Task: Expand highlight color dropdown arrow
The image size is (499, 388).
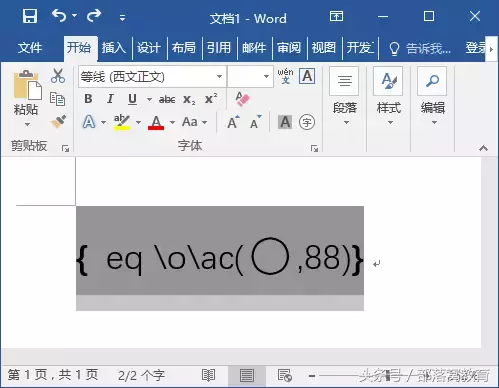Action: tap(138, 123)
